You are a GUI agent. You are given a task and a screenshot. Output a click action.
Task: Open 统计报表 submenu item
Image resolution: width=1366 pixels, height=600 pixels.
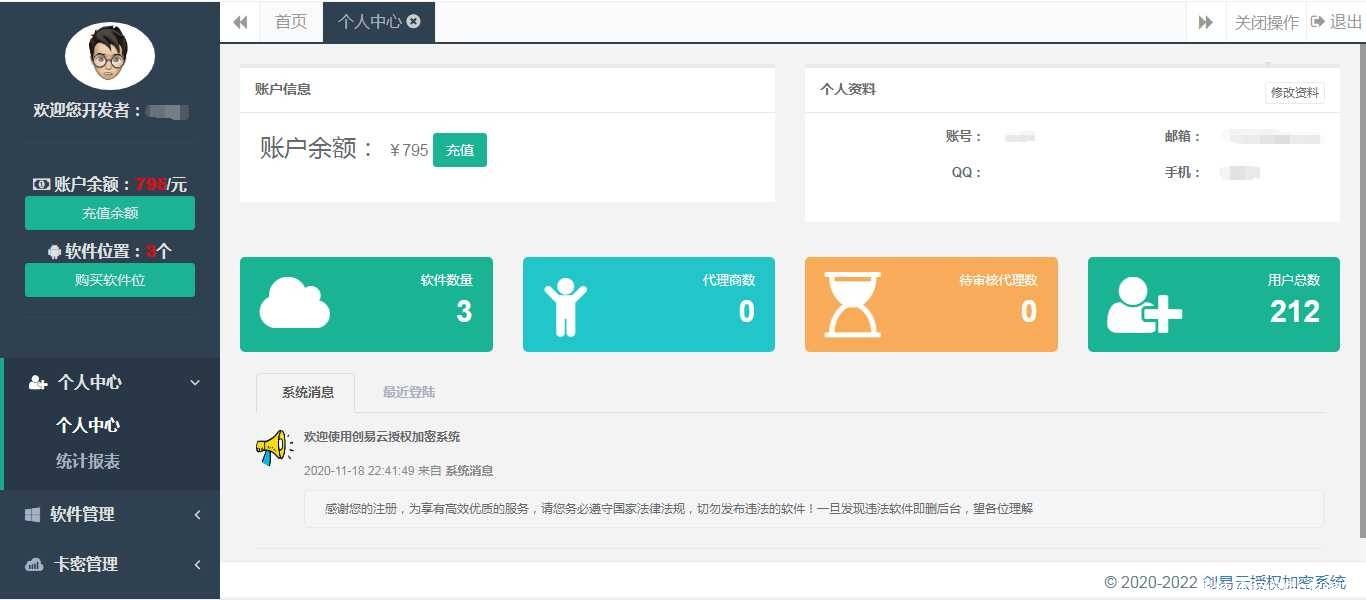pos(88,461)
